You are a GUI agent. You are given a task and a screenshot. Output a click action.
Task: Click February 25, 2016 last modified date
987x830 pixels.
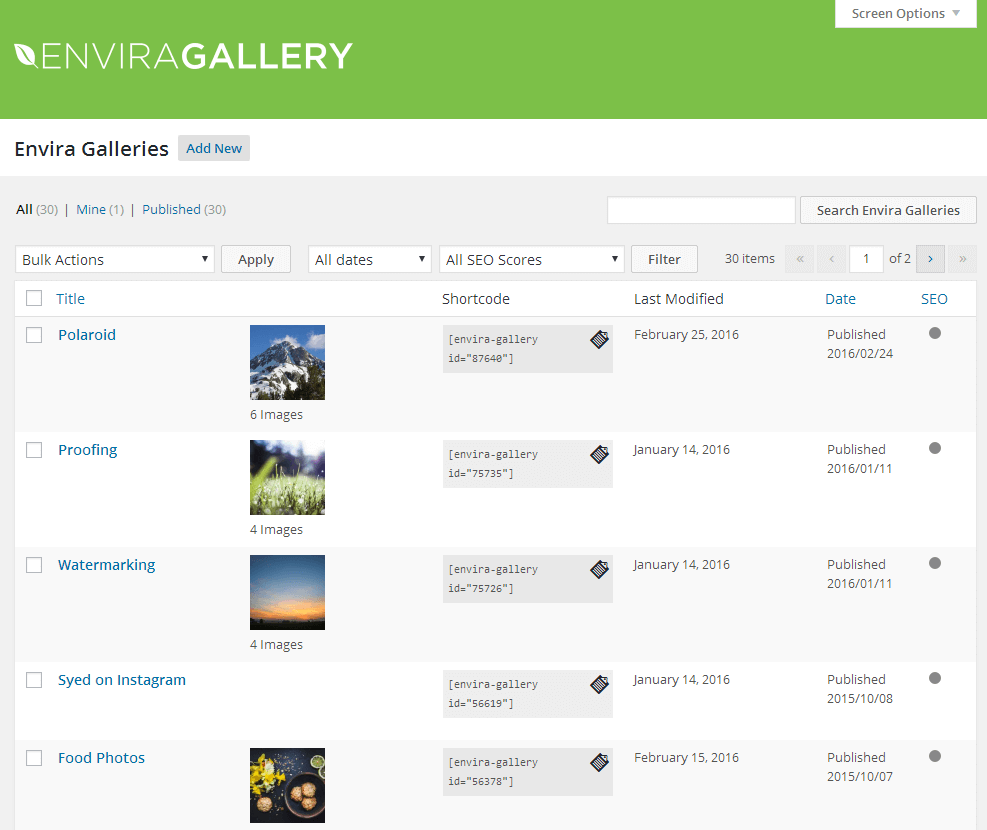pyautogui.click(x=686, y=335)
